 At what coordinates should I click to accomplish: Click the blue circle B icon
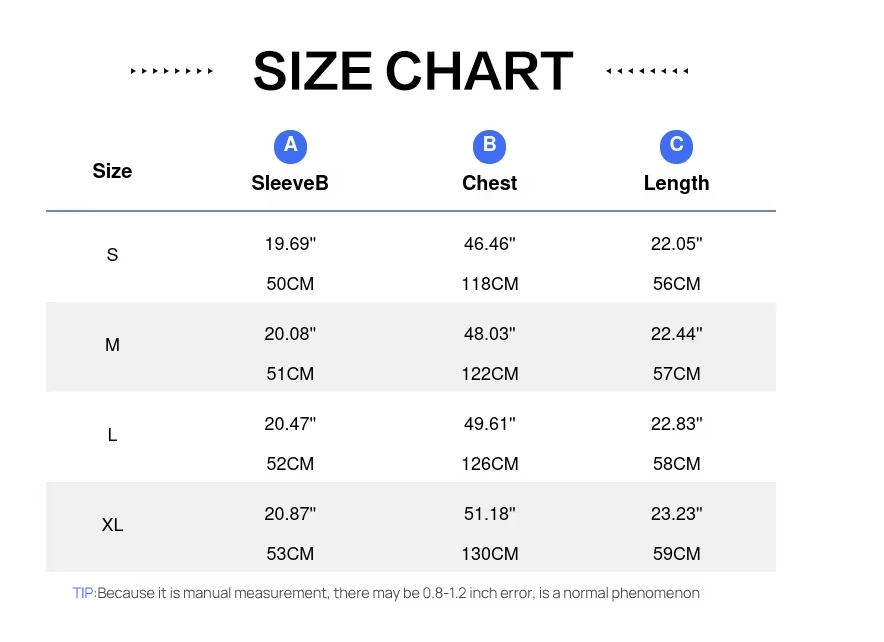489,146
